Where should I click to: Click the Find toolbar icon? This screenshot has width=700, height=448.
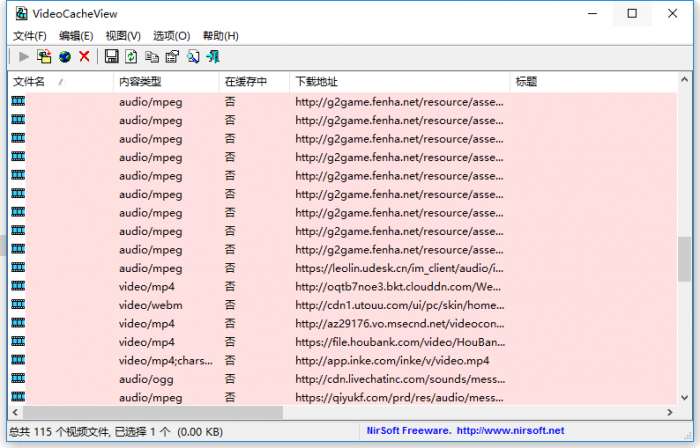(x=193, y=57)
